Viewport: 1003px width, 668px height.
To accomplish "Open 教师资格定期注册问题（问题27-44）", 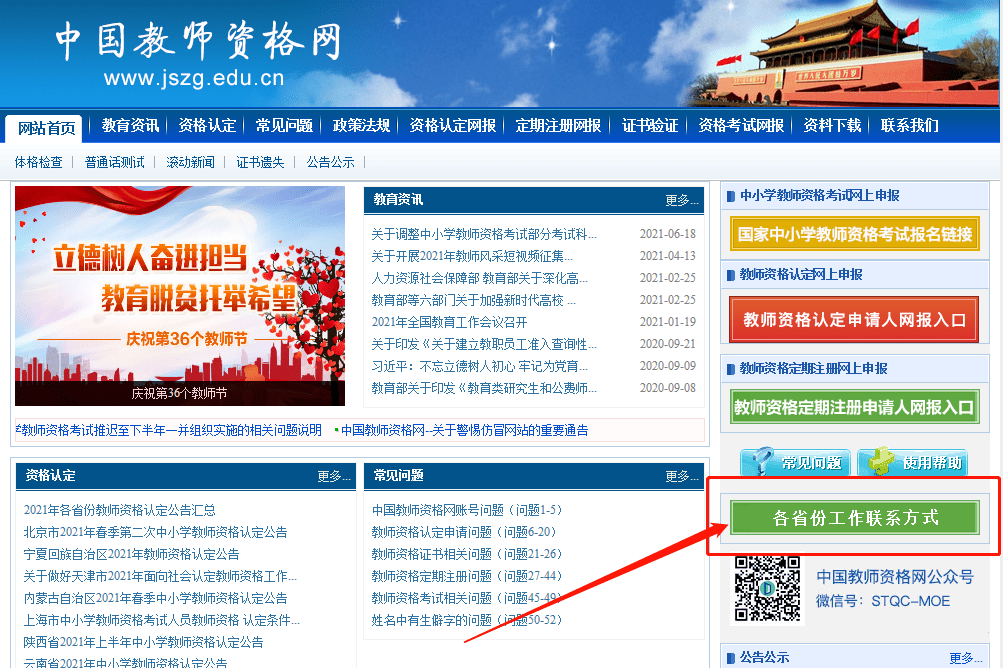I will click(467, 576).
